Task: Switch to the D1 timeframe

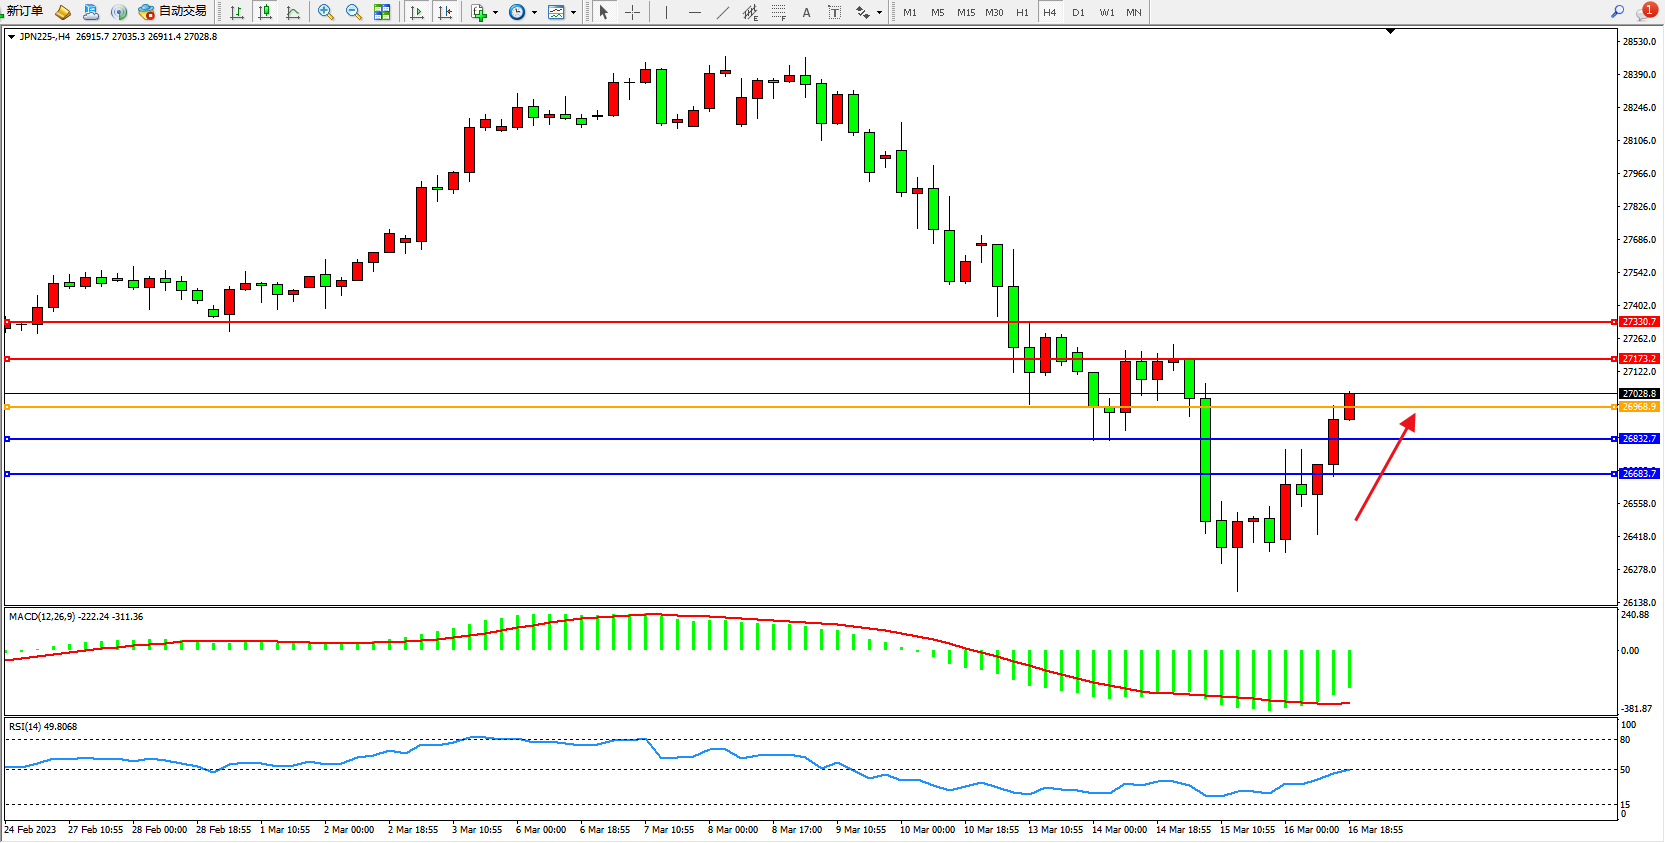Action: point(1078,12)
